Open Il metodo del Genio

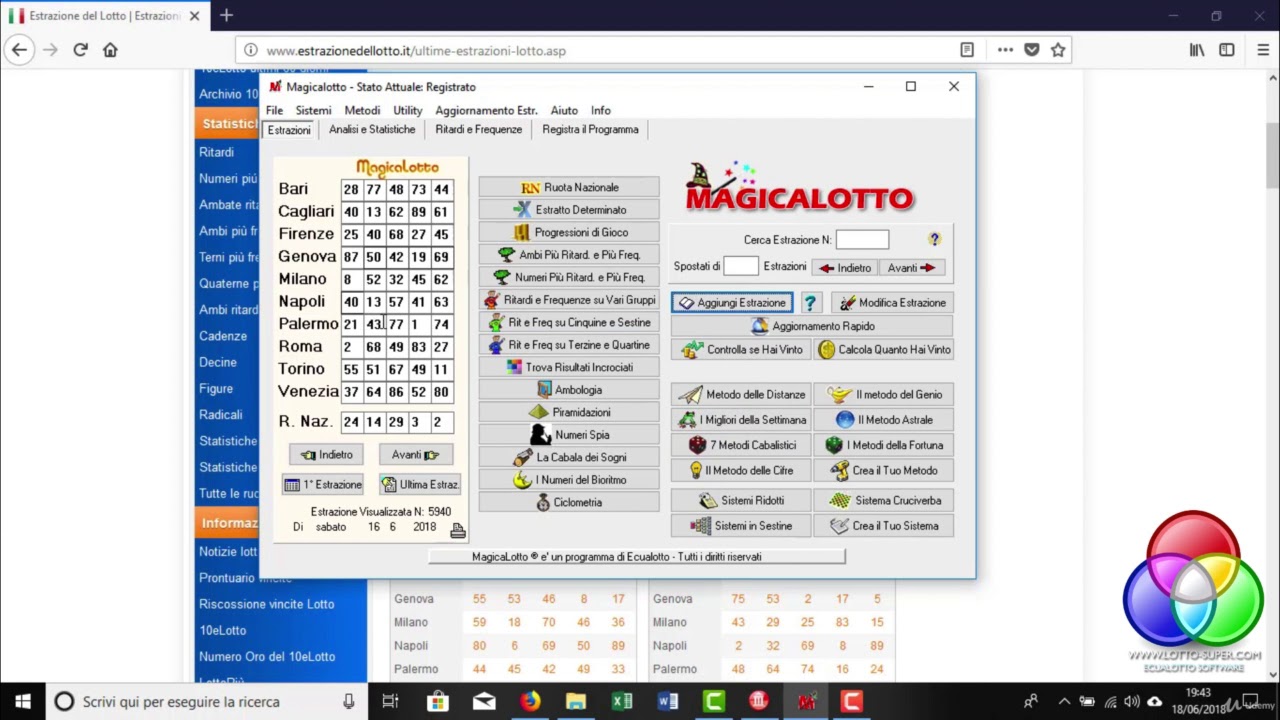[x=883, y=394]
